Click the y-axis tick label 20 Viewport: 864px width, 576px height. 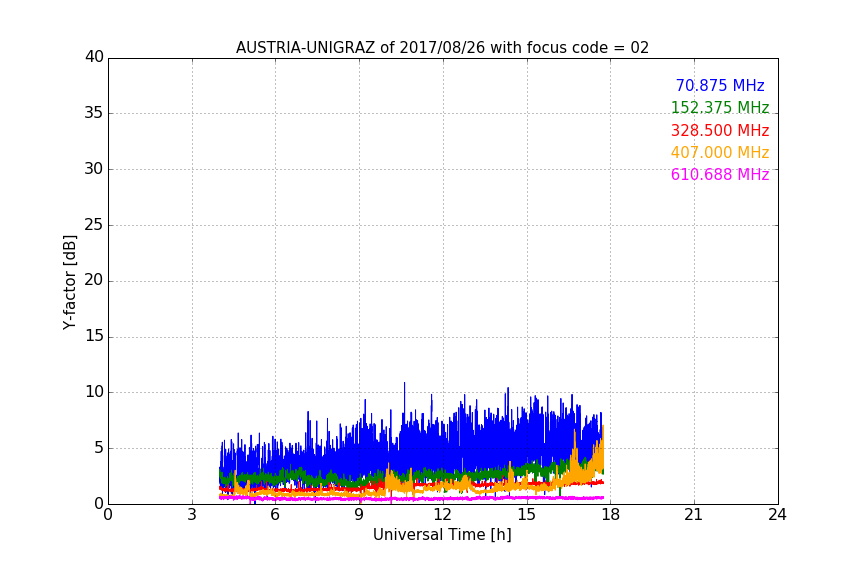point(94,280)
